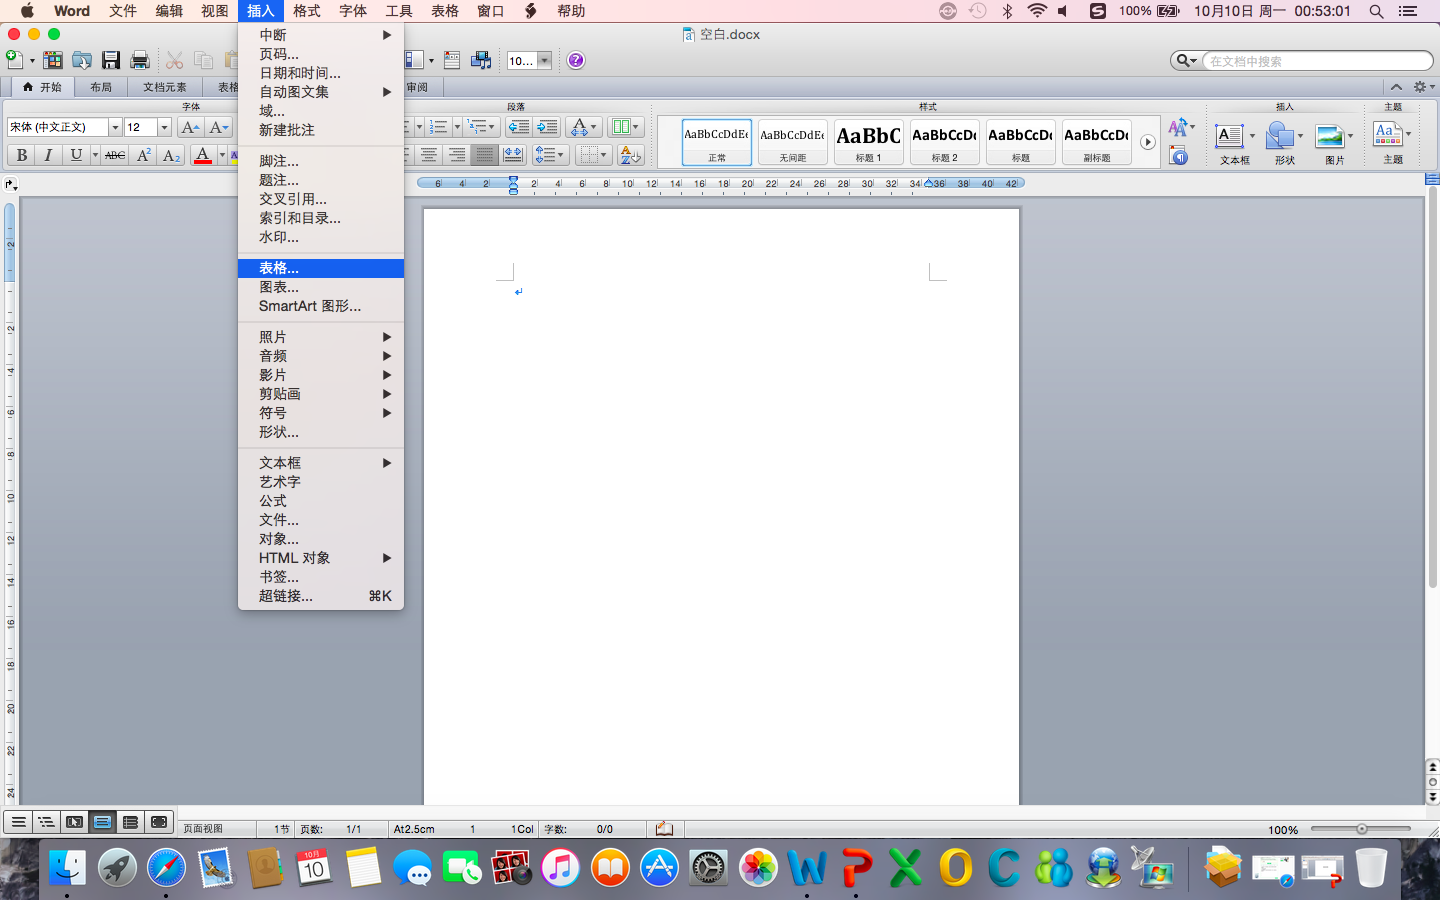
Task: Open the purple Help question mark icon
Action: click(576, 60)
